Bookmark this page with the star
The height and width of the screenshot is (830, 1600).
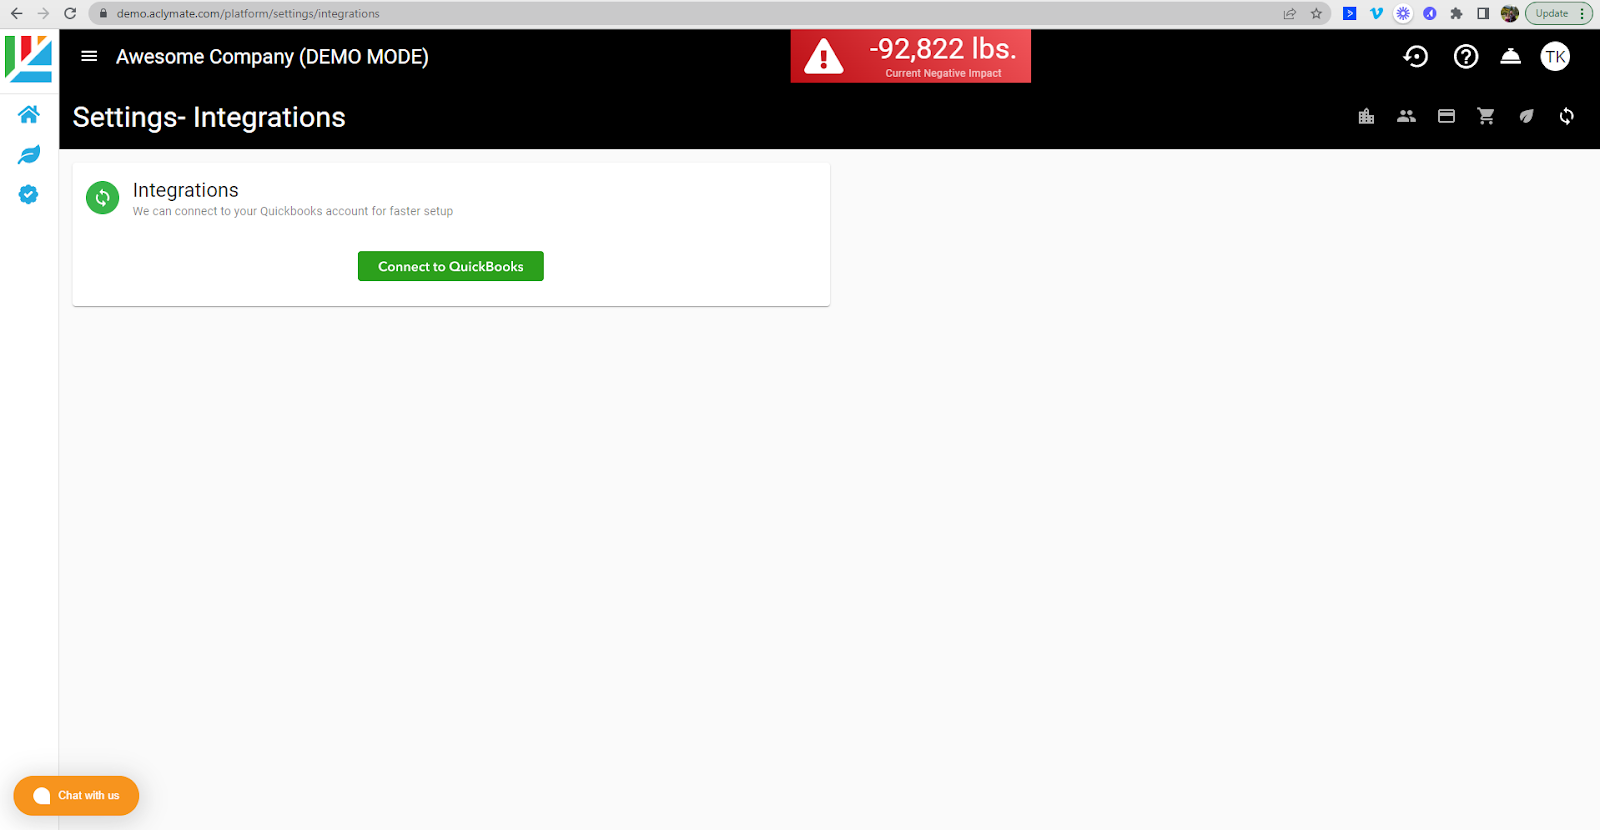point(1316,13)
